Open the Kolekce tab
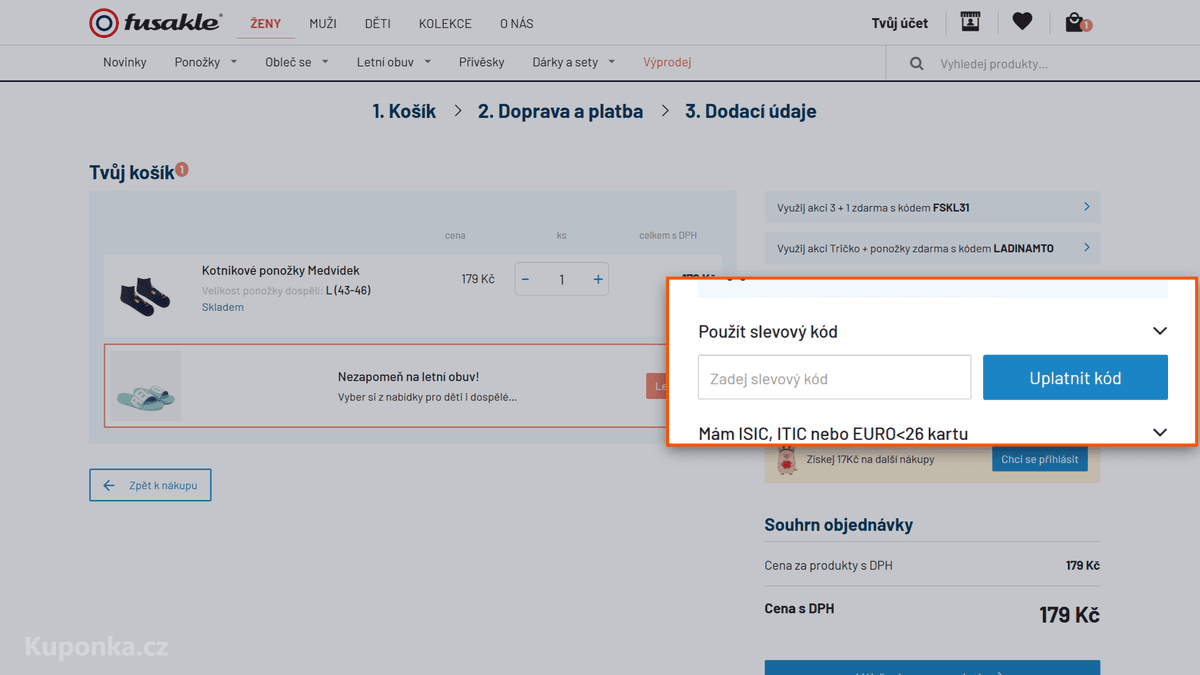Viewport: 1200px width, 675px height. (x=445, y=23)
